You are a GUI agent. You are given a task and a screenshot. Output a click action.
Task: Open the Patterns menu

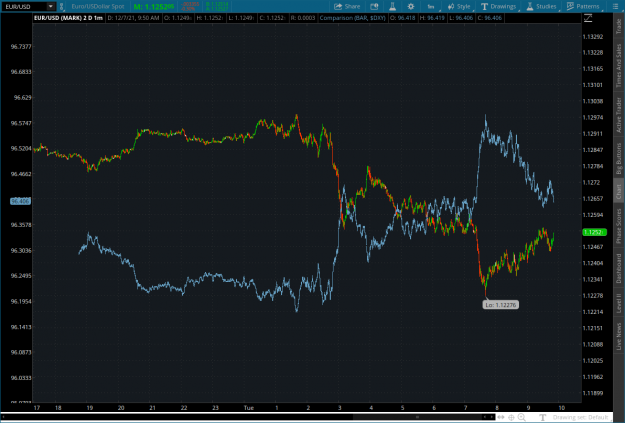coord(583,6)
